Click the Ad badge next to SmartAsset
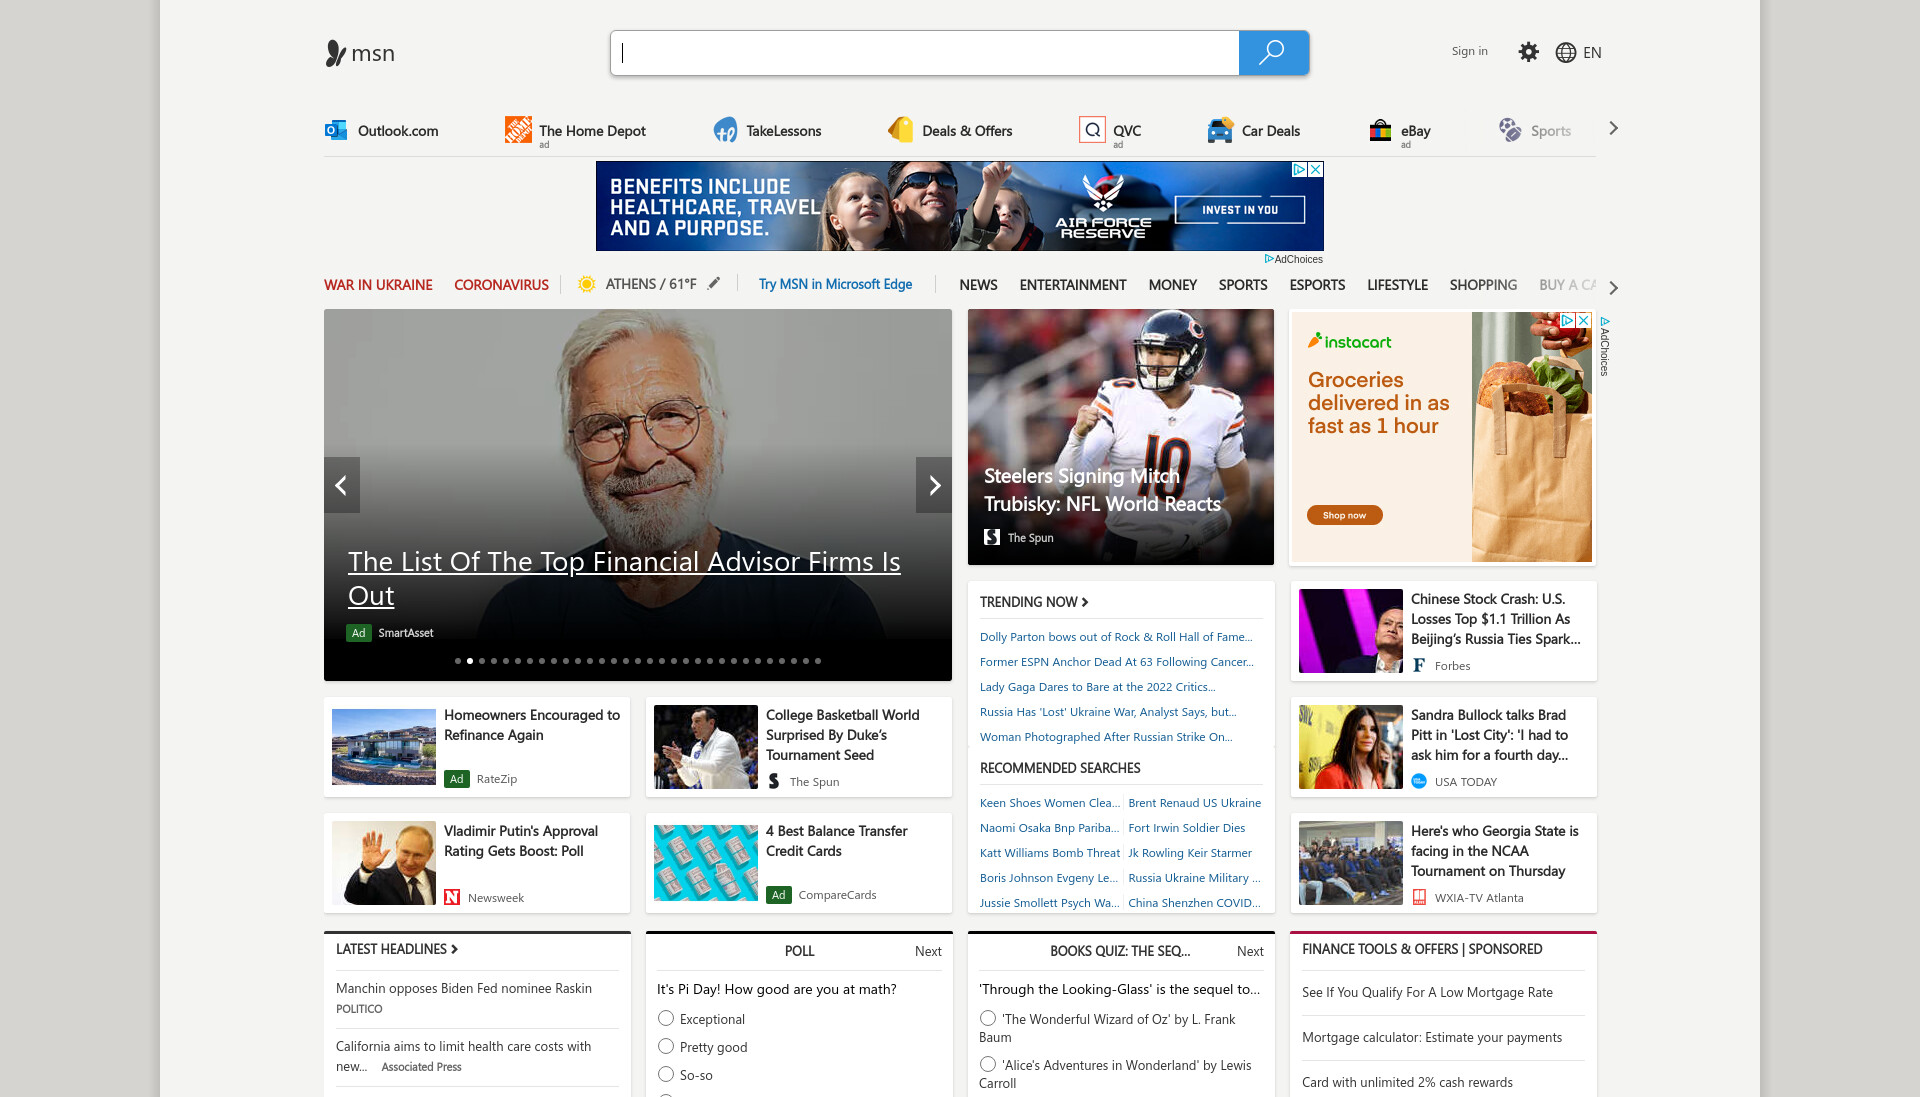The image size is (1920, 1097). (359, 633)
